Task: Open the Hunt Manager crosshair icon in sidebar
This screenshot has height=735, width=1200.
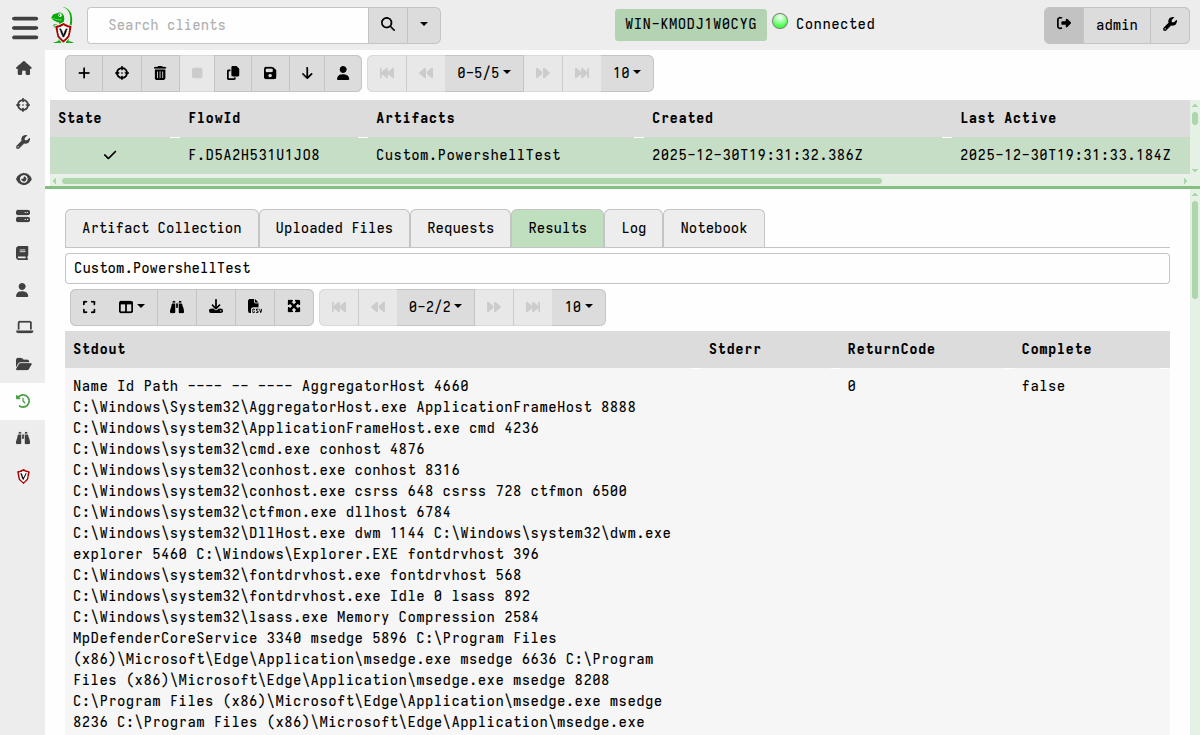Action: click(x=23, y=104)
